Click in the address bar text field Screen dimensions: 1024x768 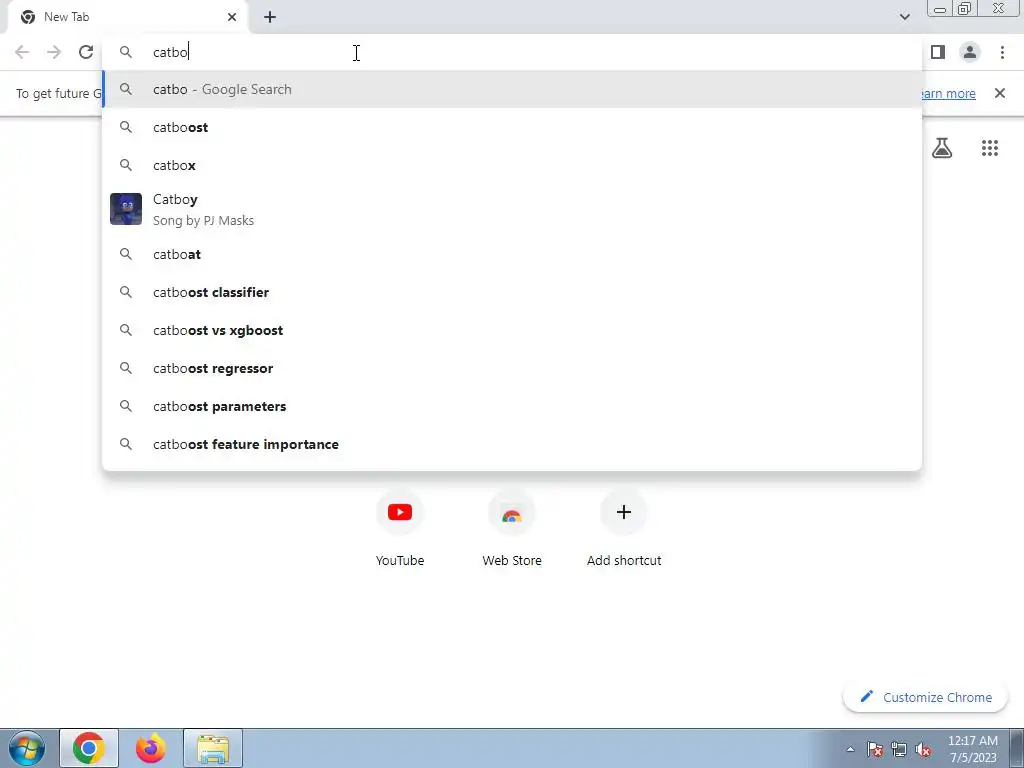tap(512, 52)
